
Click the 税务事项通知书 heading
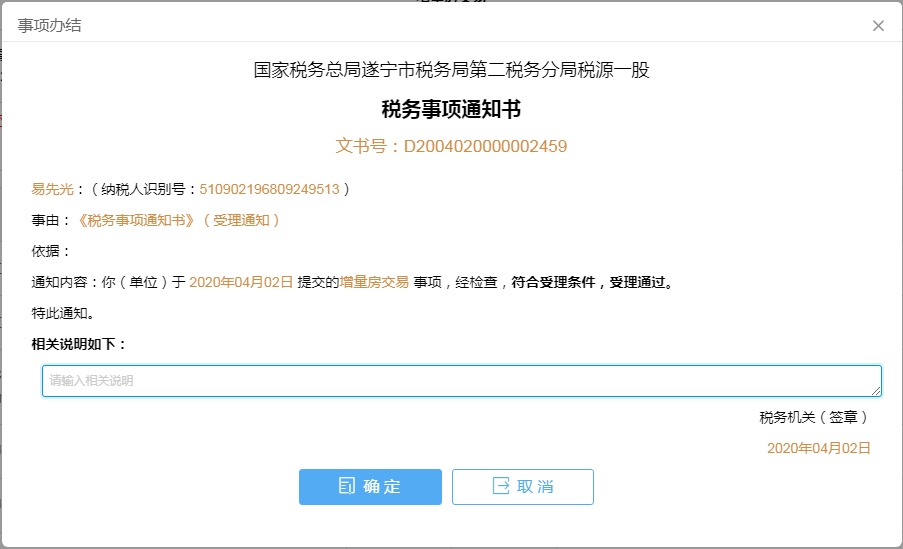[451, 109]
